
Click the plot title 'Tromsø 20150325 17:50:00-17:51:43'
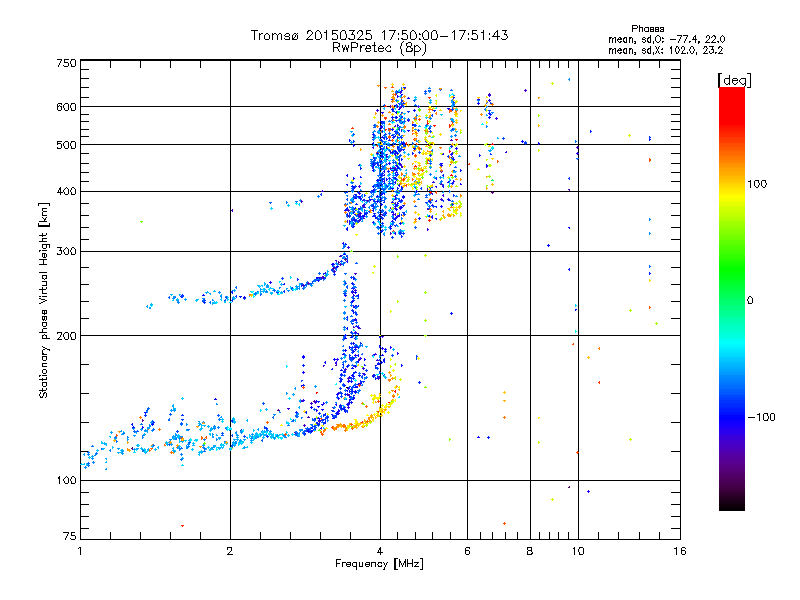point(379,35)
